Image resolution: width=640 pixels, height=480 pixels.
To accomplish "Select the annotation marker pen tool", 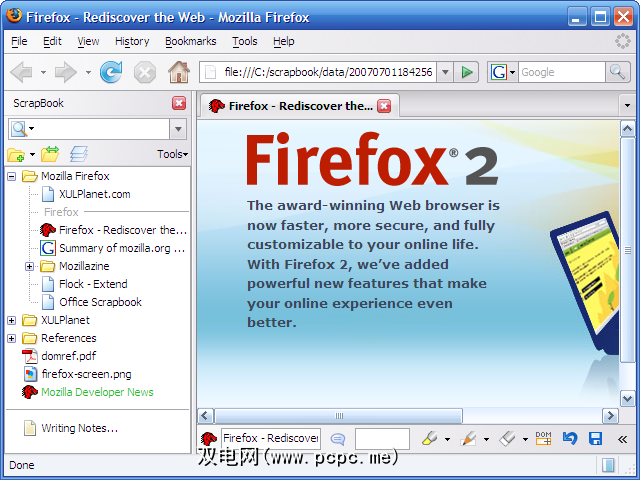I will tap(468, 439).
